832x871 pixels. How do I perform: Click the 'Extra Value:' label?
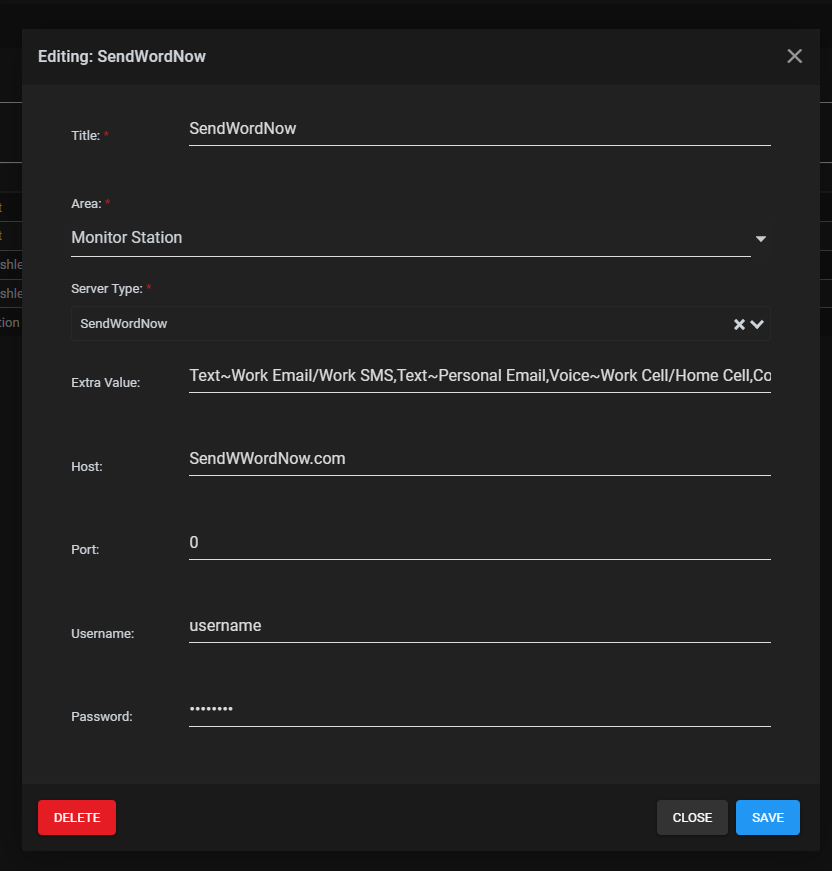click(106, 383)
